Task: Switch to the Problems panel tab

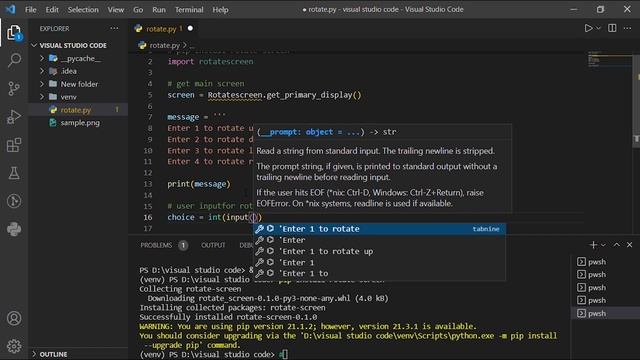Action: tap(163, 245)
